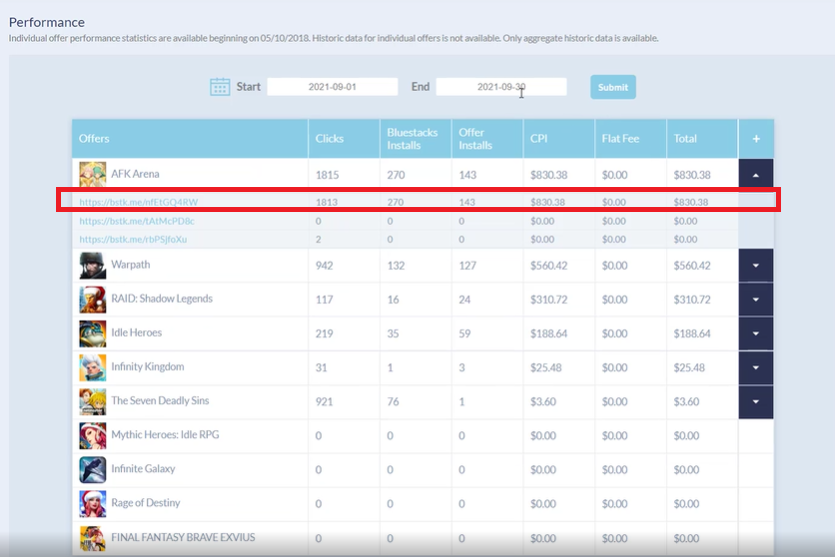Click the RAID: Shadow Legends icon
The image size is (835, 557).
[x=93, y=299]
